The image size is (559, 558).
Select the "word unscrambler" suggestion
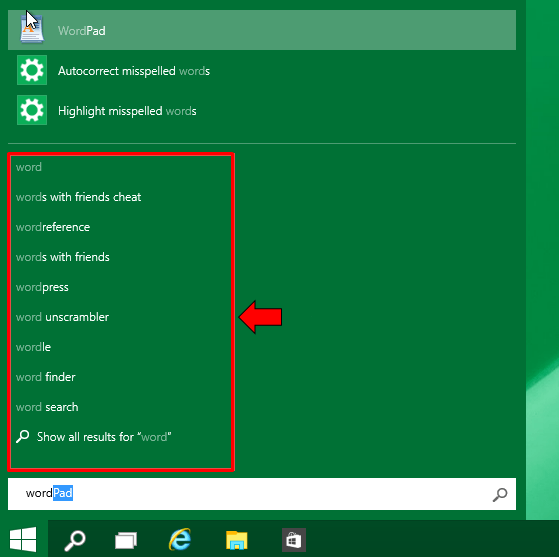[x=62, y=317]
